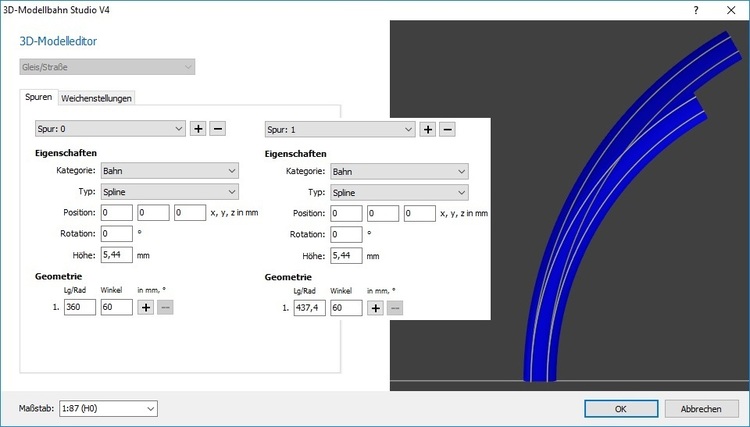Add a new track next to Spur: 0

(198, 129)
